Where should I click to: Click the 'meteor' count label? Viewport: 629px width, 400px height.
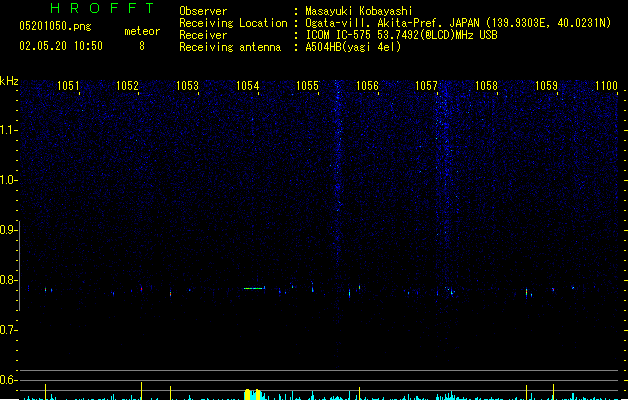(x=142, y=31)
